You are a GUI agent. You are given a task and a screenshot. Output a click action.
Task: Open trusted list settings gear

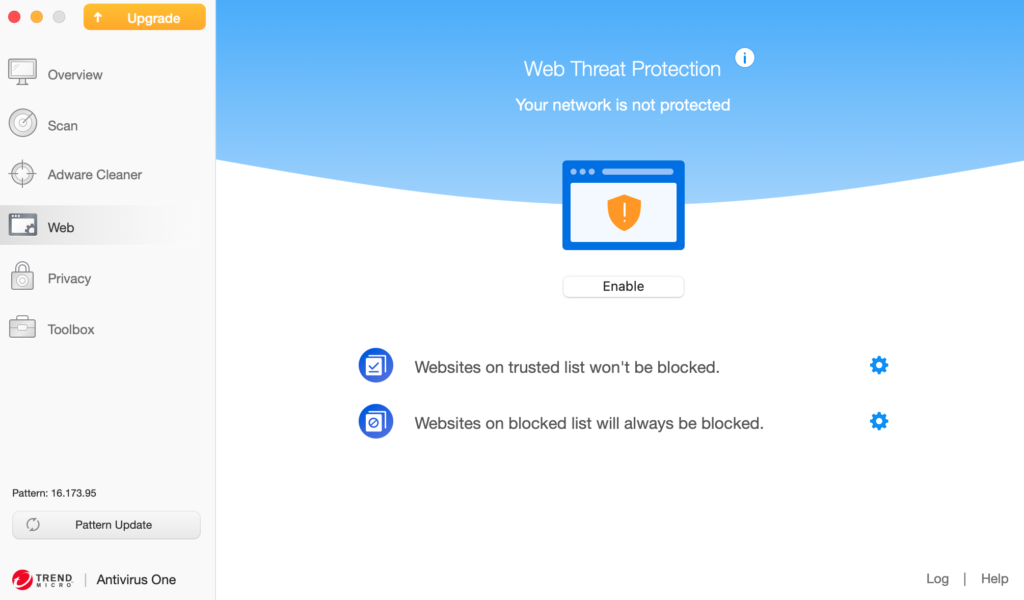pyautogui.click(x=878, y=365)
